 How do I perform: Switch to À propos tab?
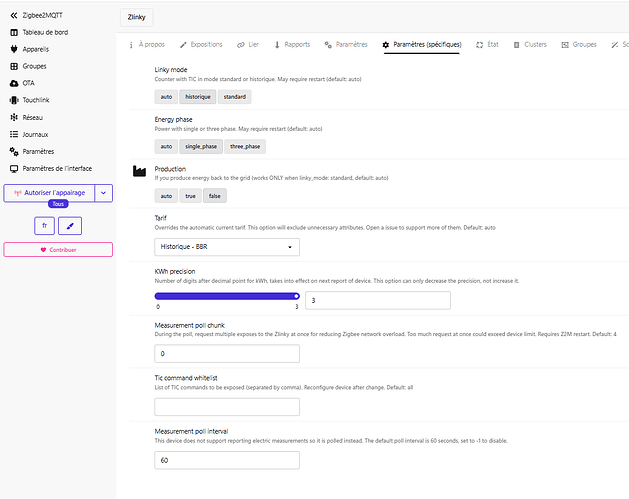point(147,45)
